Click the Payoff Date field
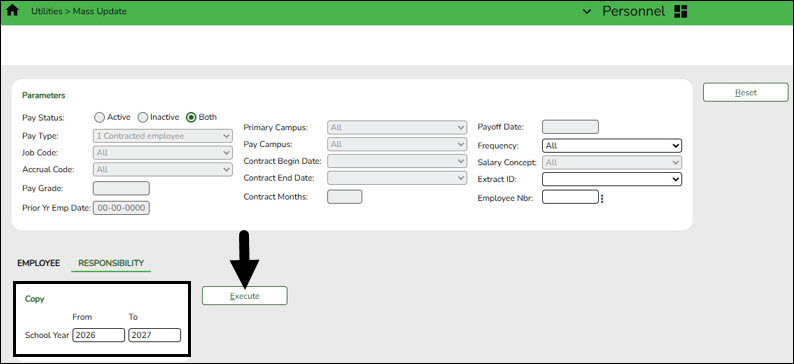Viewport: 794px width, 364px height. (x=570, y=127)
